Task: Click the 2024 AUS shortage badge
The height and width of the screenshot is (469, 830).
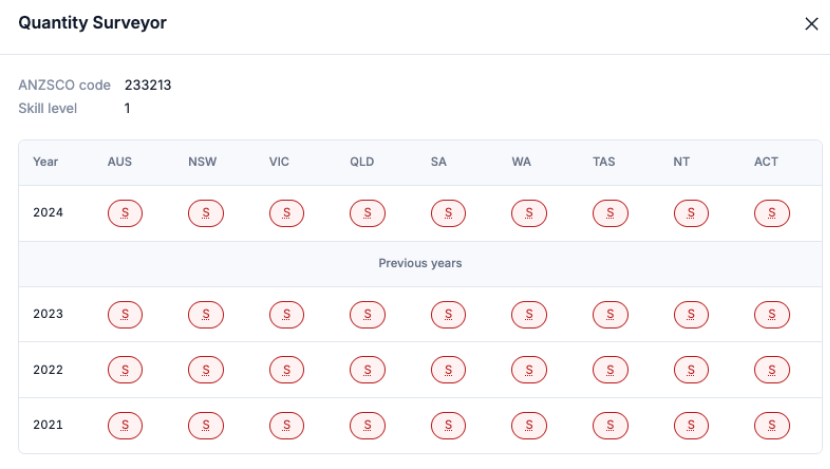Action: 125,213
